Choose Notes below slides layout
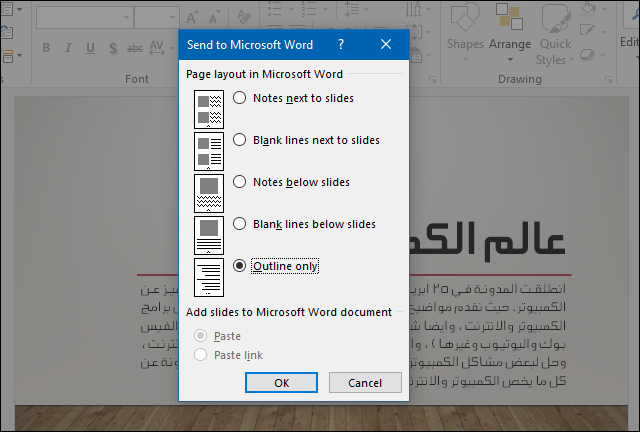Screen dimensions: 640x432 (240, 182)
